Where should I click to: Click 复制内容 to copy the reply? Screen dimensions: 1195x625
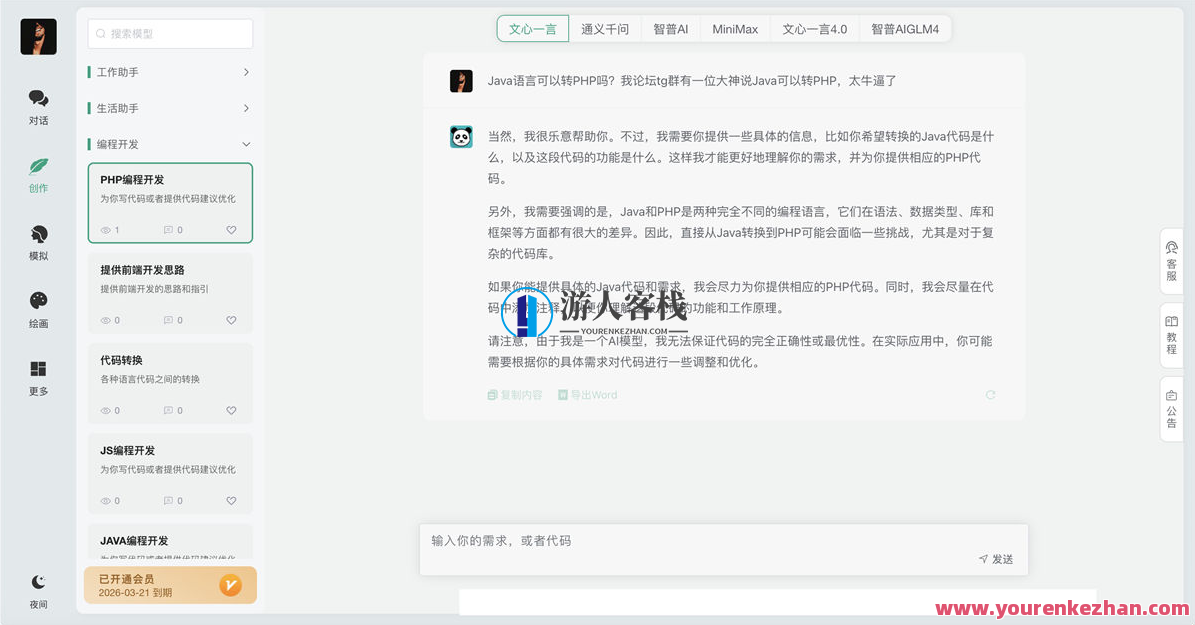click(515, 394)
